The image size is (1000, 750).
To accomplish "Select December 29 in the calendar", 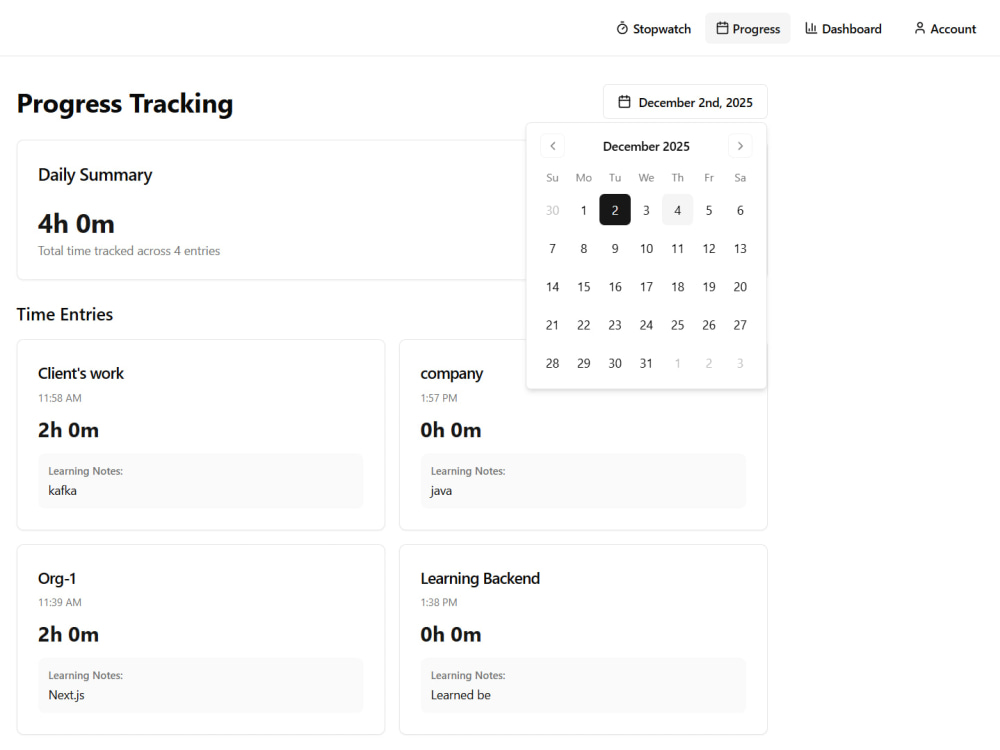I will (584, 363).
